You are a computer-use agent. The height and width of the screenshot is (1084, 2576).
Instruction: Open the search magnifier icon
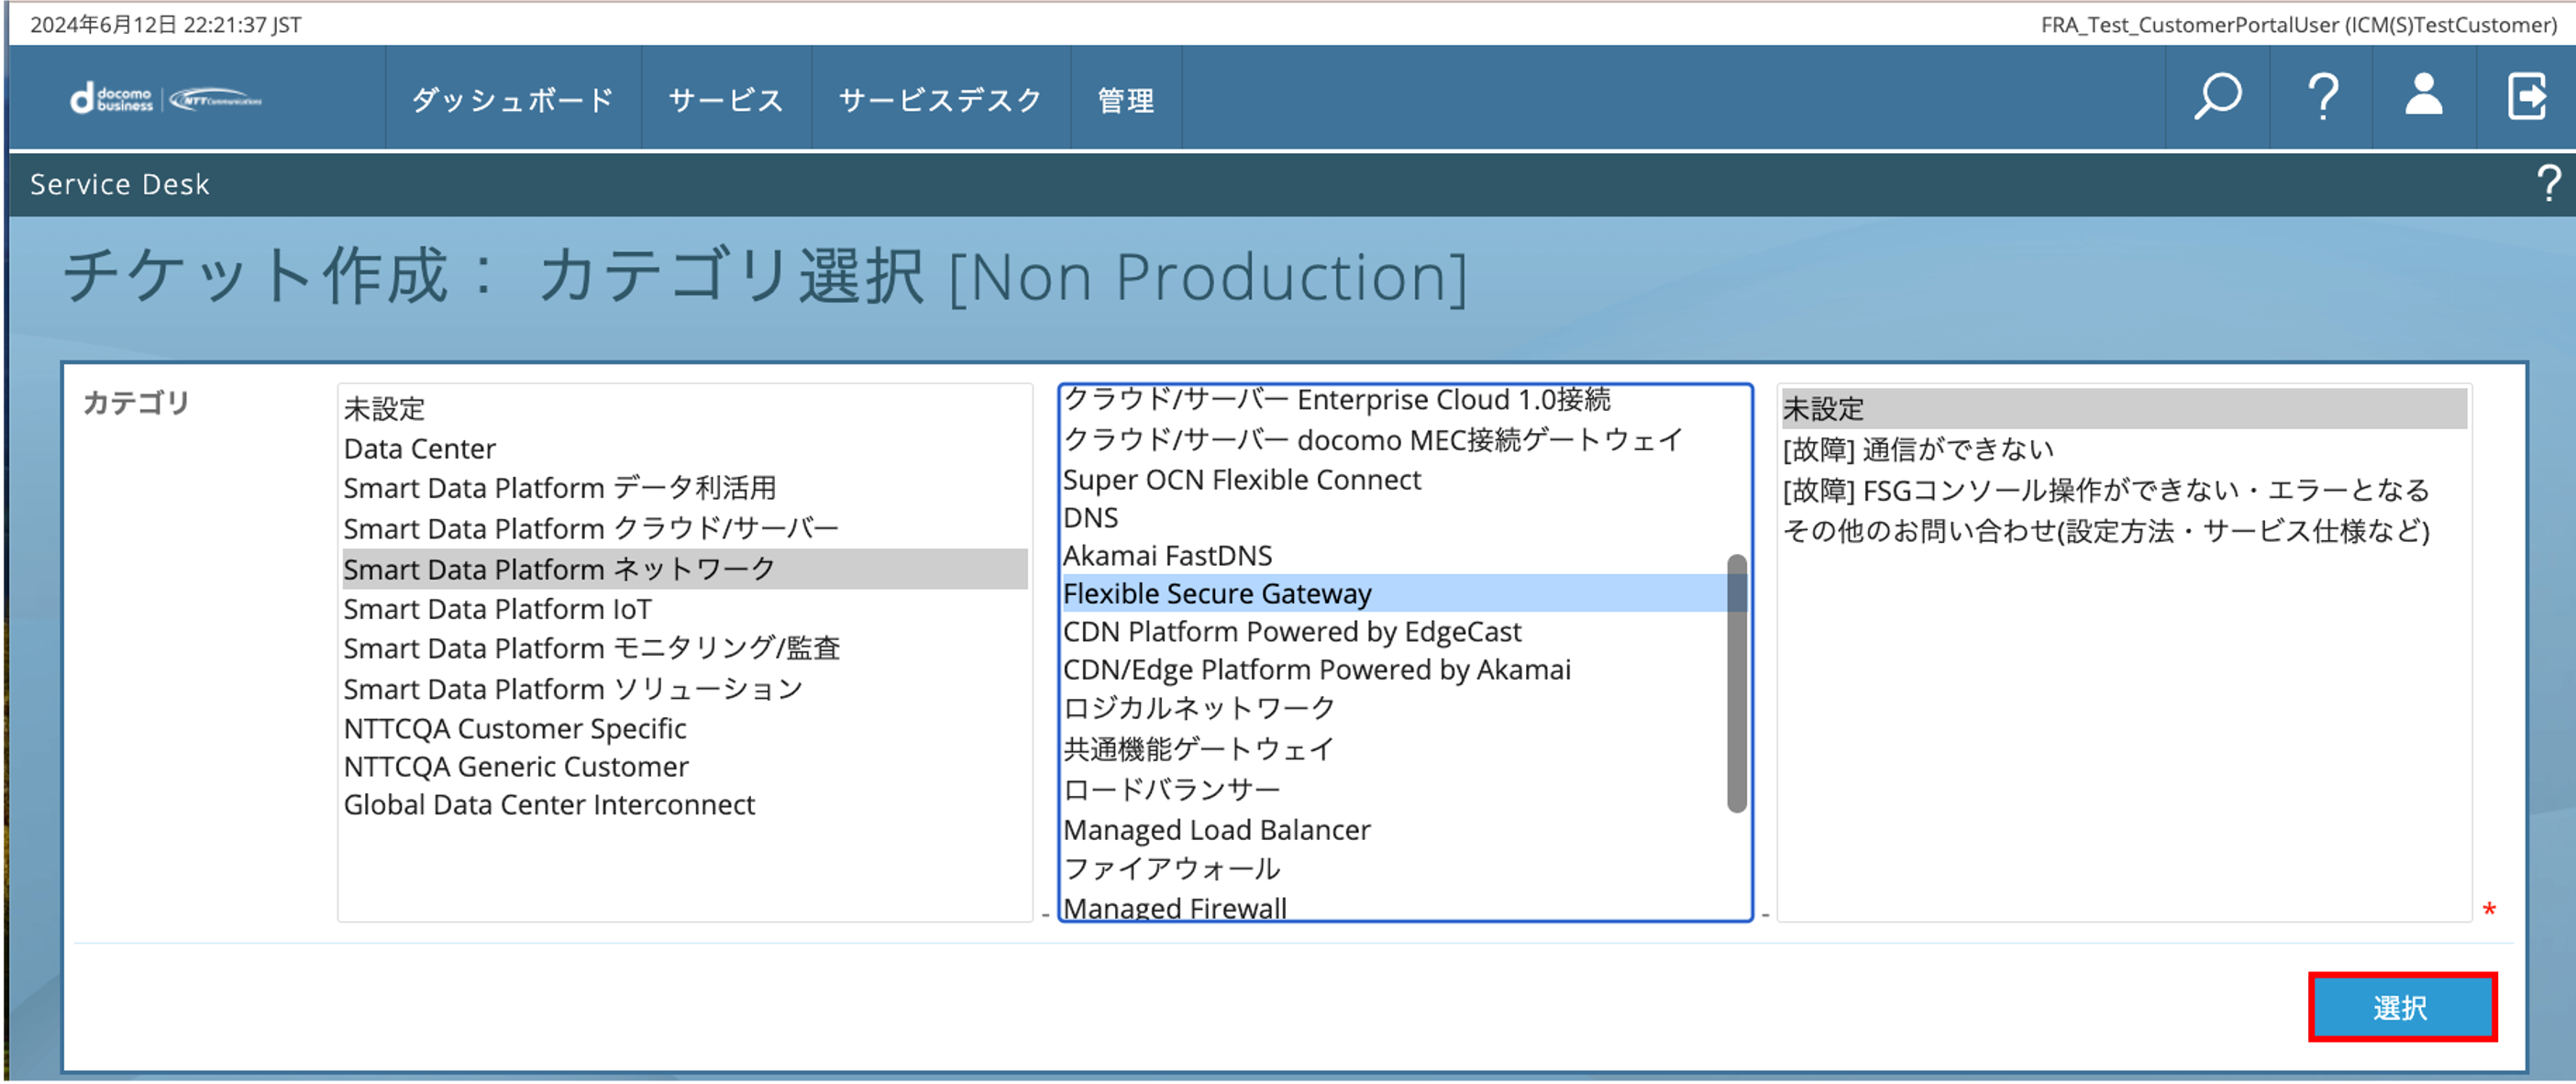2217,97
